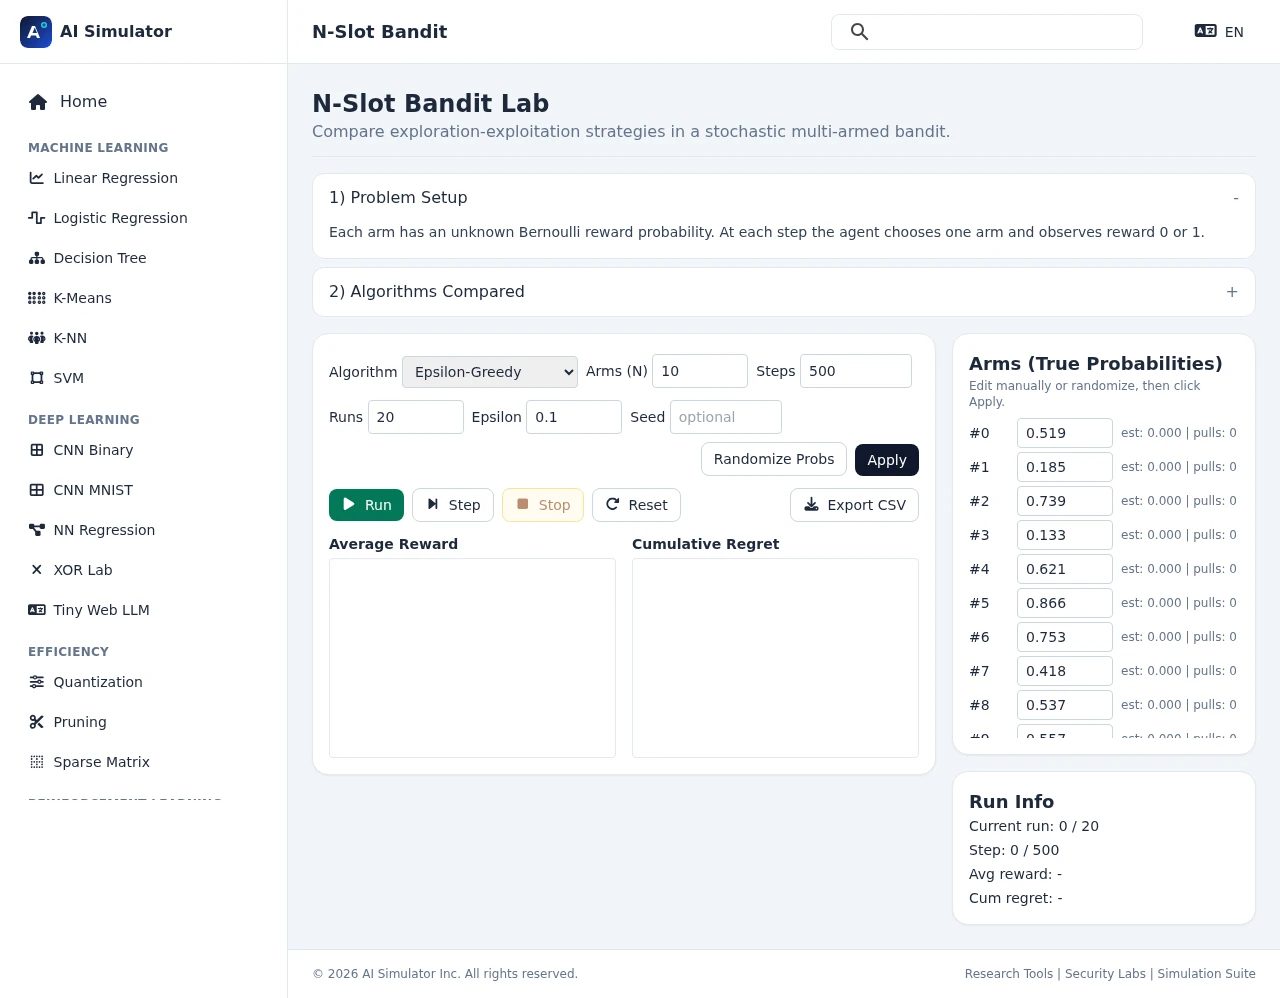Viewport: 1280px width, 998px height.
Task: Click the Apply button
Action: point(886,460)
